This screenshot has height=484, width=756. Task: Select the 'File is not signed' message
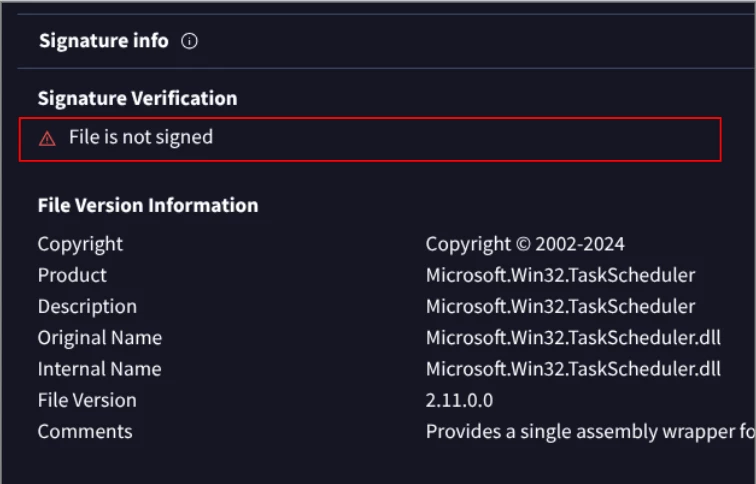(141, 138)
